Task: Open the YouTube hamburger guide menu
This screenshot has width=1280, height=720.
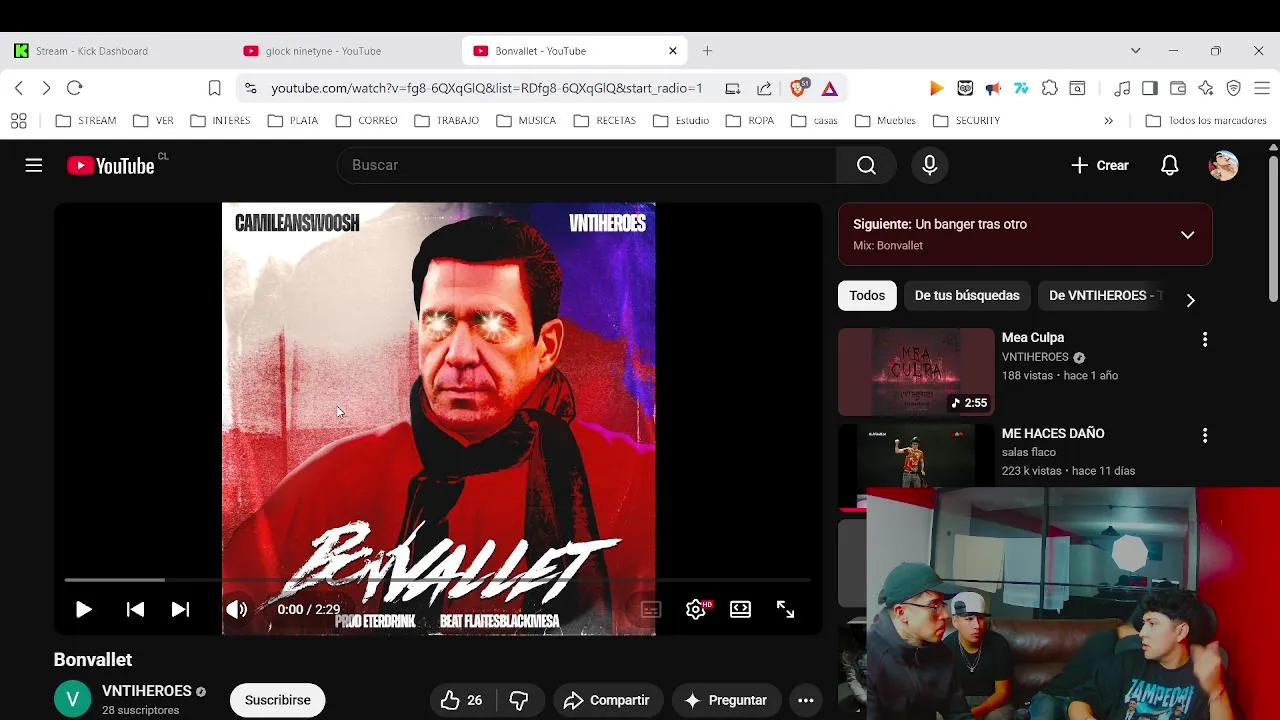Action: (34, 165)
